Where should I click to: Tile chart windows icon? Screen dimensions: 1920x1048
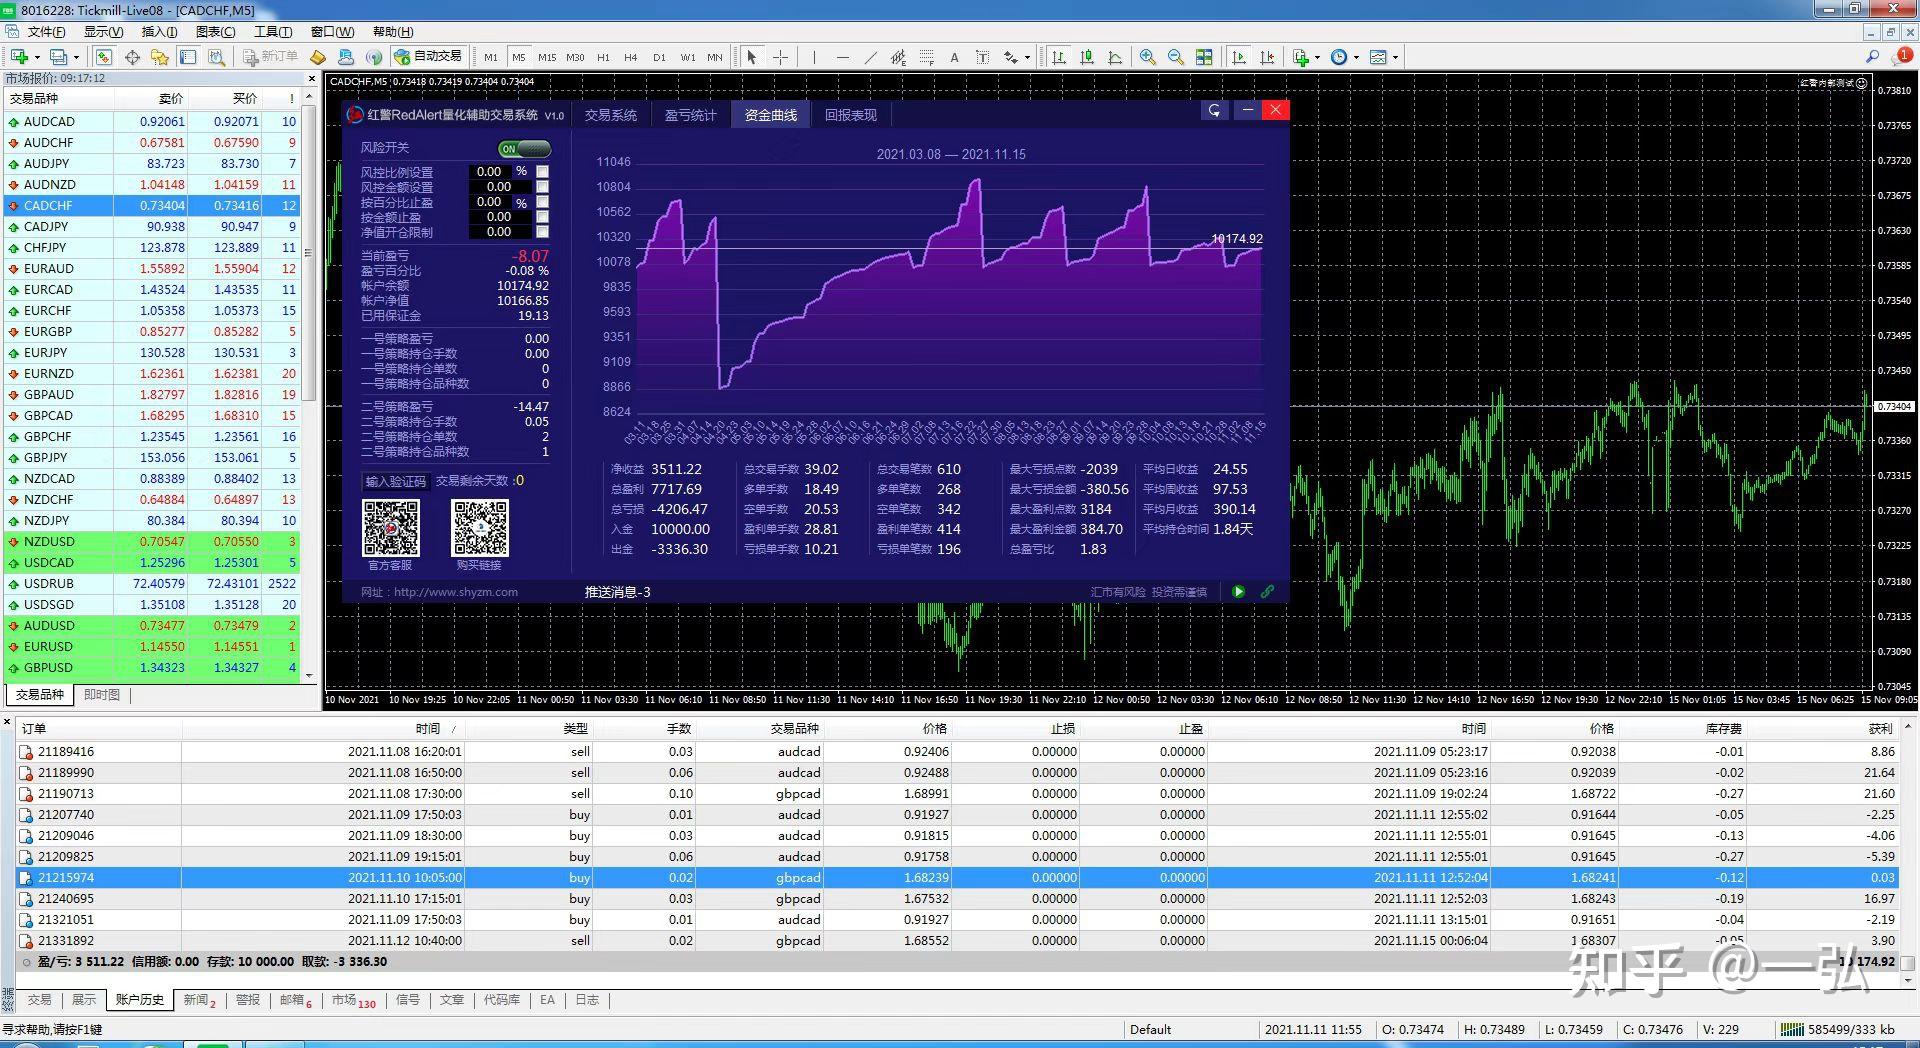(x=1204, y=57)
